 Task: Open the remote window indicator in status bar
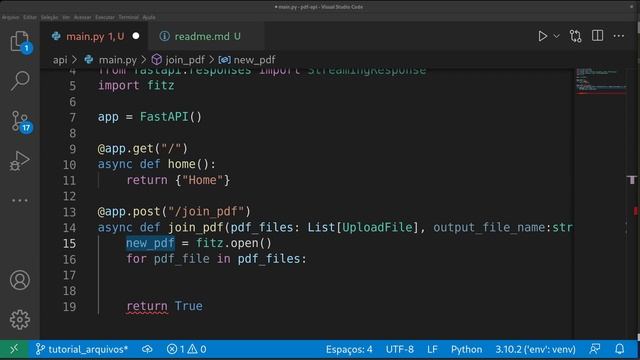(x=14, y=349)
